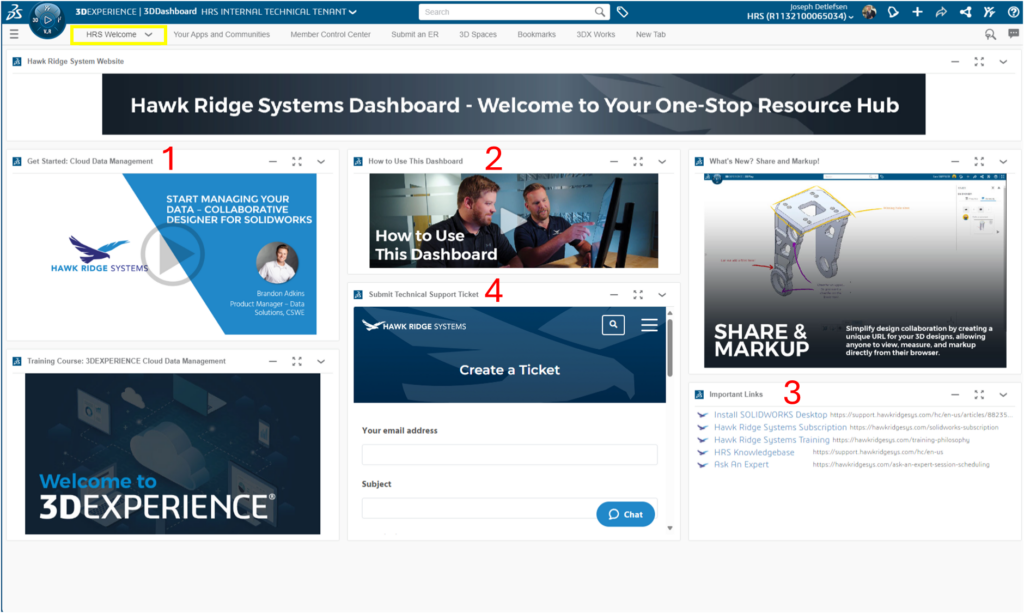Click the hamburger menu icon

coord(14,33)
